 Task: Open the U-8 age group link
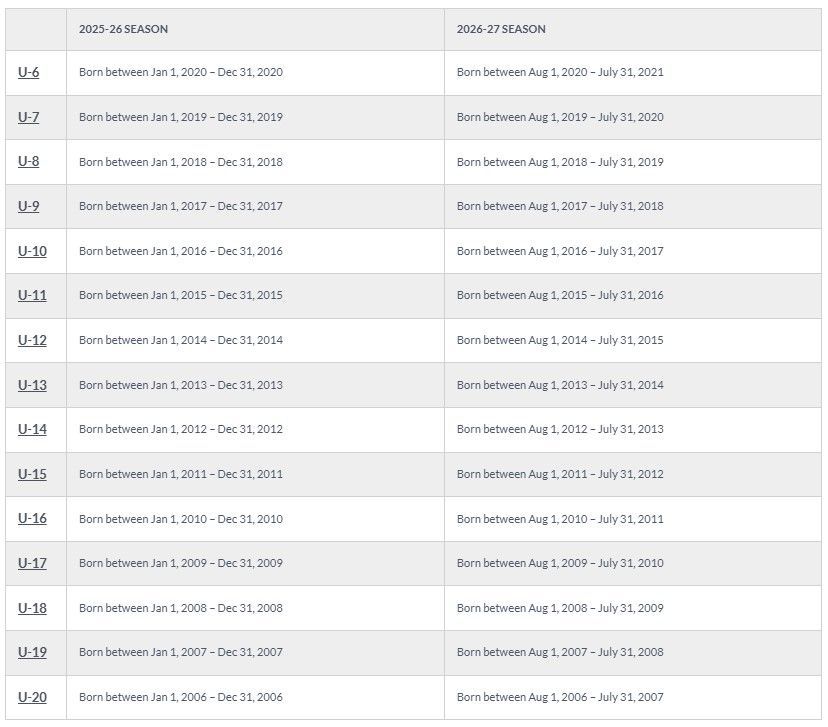28,162
